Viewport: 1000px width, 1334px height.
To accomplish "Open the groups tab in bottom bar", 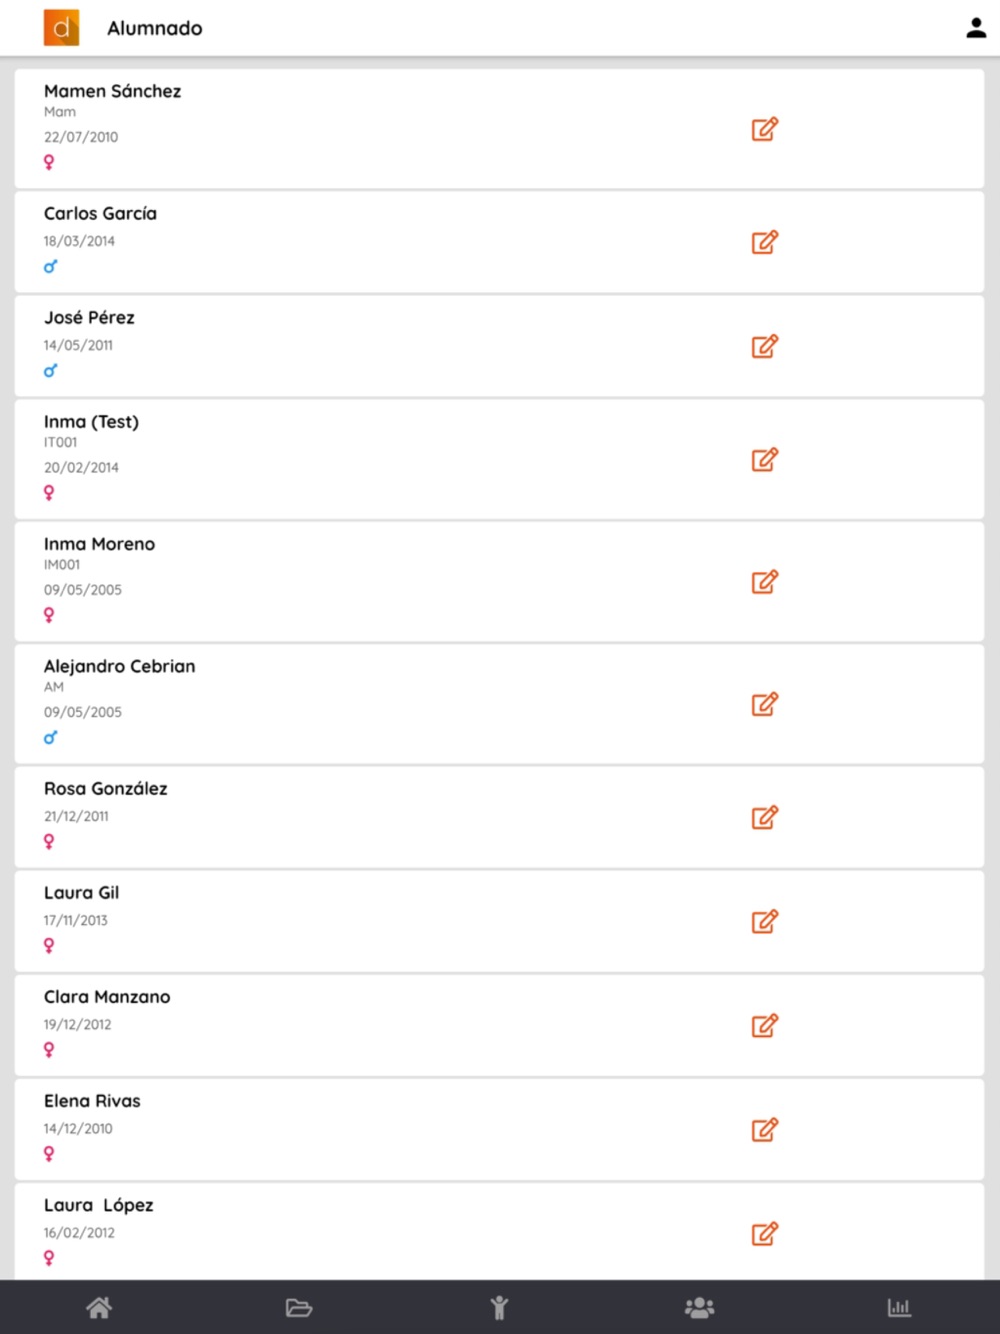I will [x=699, y=1307].
